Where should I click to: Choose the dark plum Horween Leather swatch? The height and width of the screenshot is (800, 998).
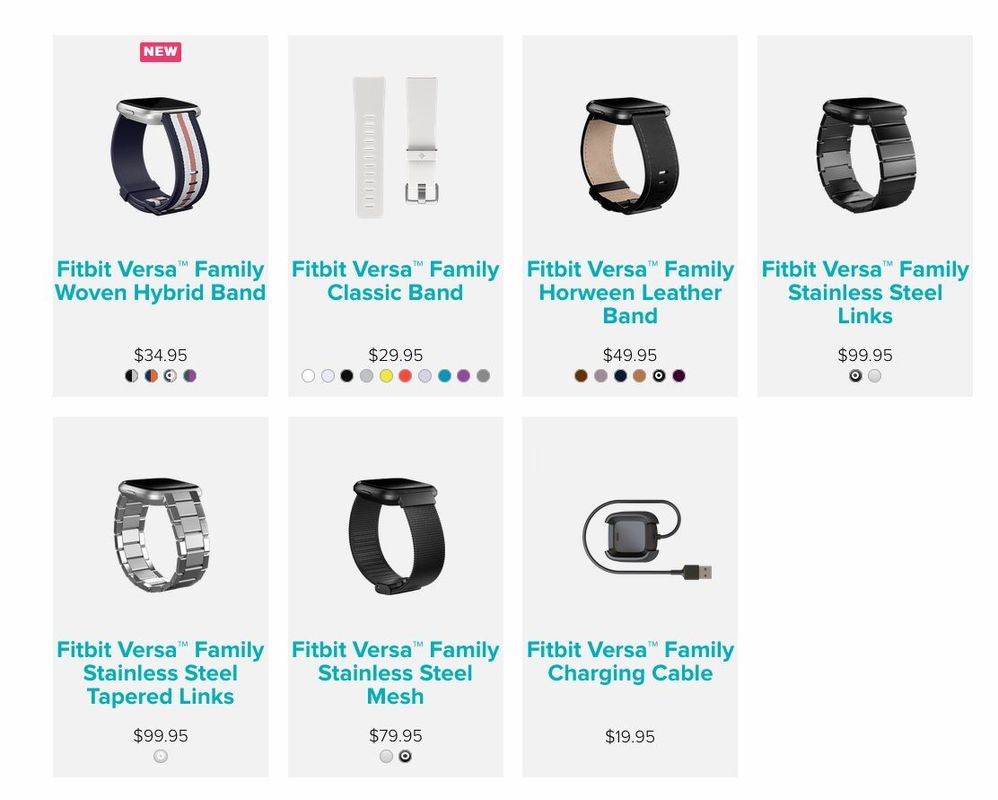[679, 376]
